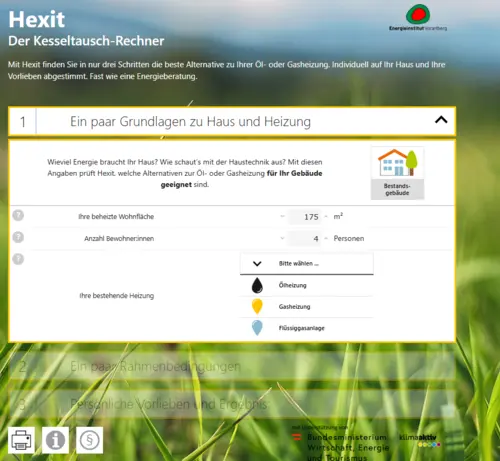Viewport: 500px width, 461px height.
Task: Click the Bewohner count field showing 4
Action: (x=304, y=239)
